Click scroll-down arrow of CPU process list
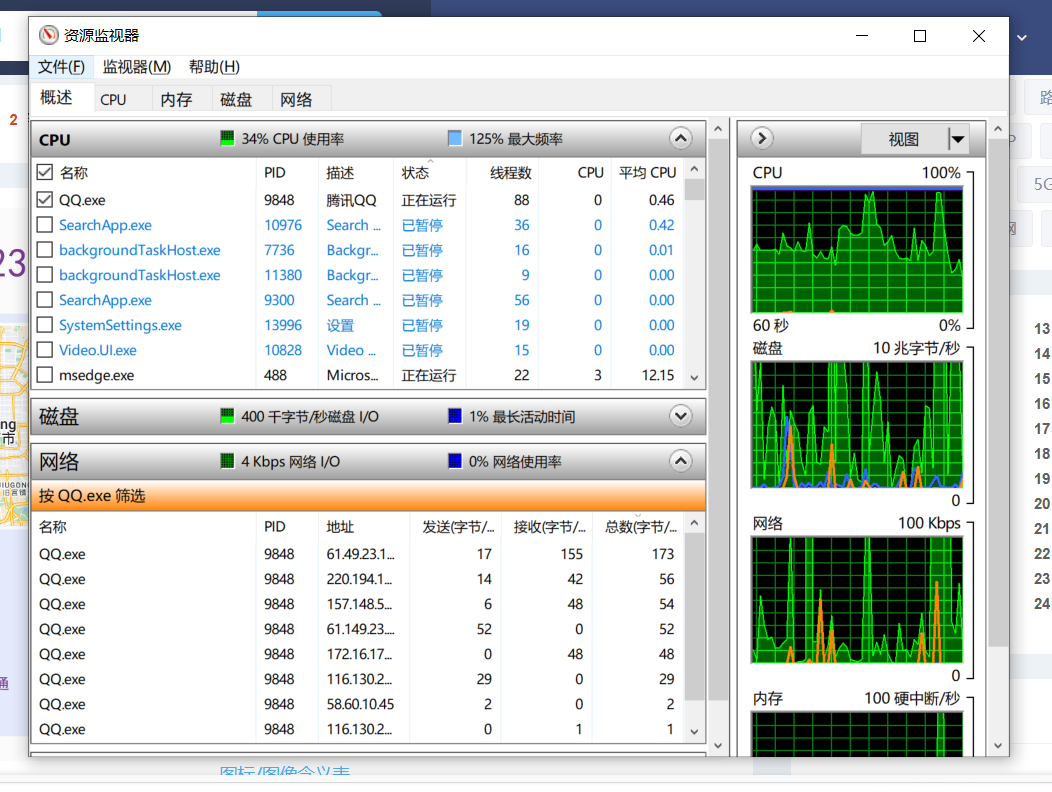The width and height of the screenshot is (1052, 792). click(694, 378)
